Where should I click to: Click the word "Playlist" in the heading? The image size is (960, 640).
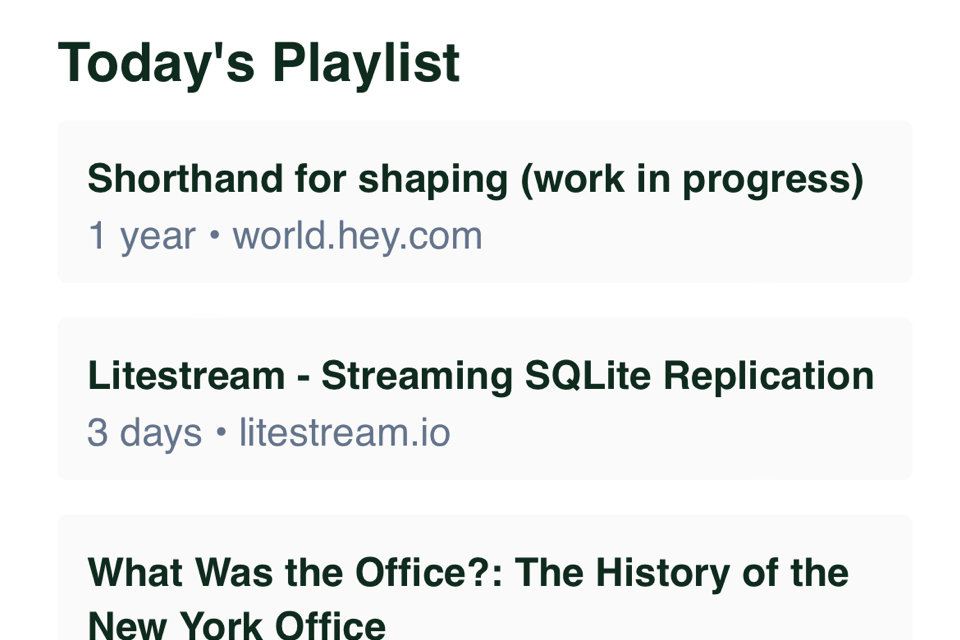tap(365, 62)
